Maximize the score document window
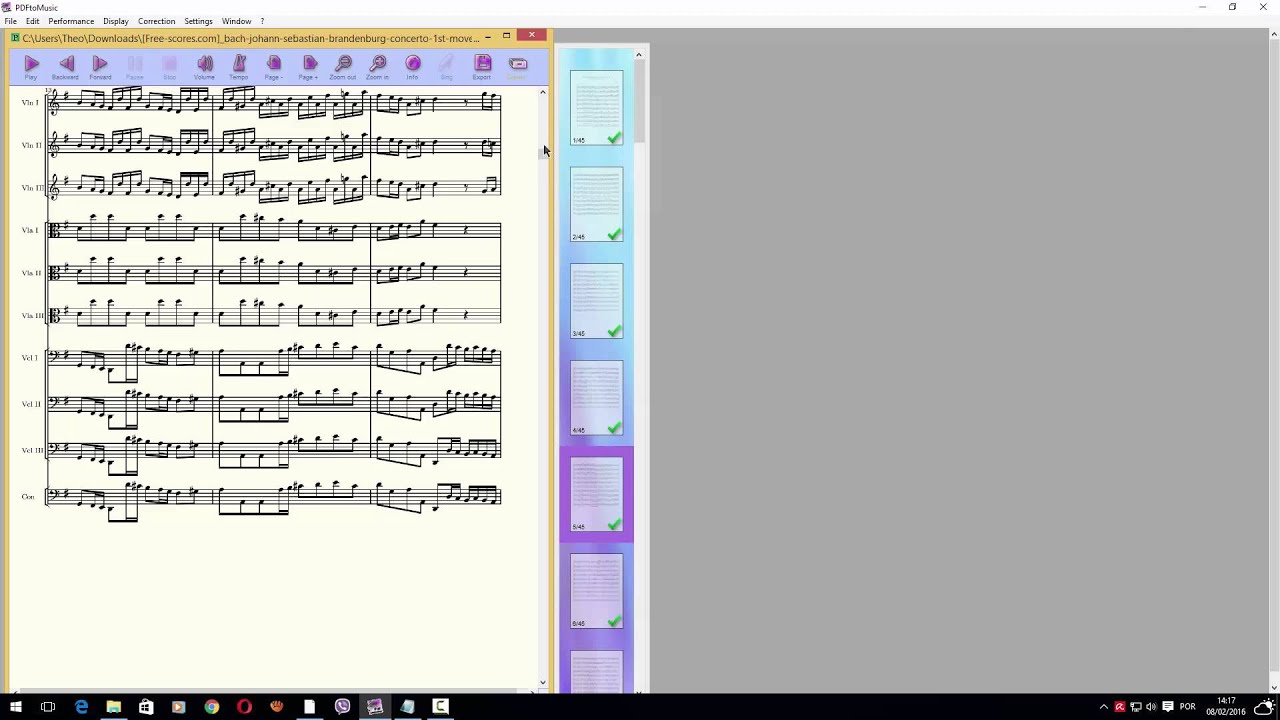 pyautogui.click(x=507, y=37)
